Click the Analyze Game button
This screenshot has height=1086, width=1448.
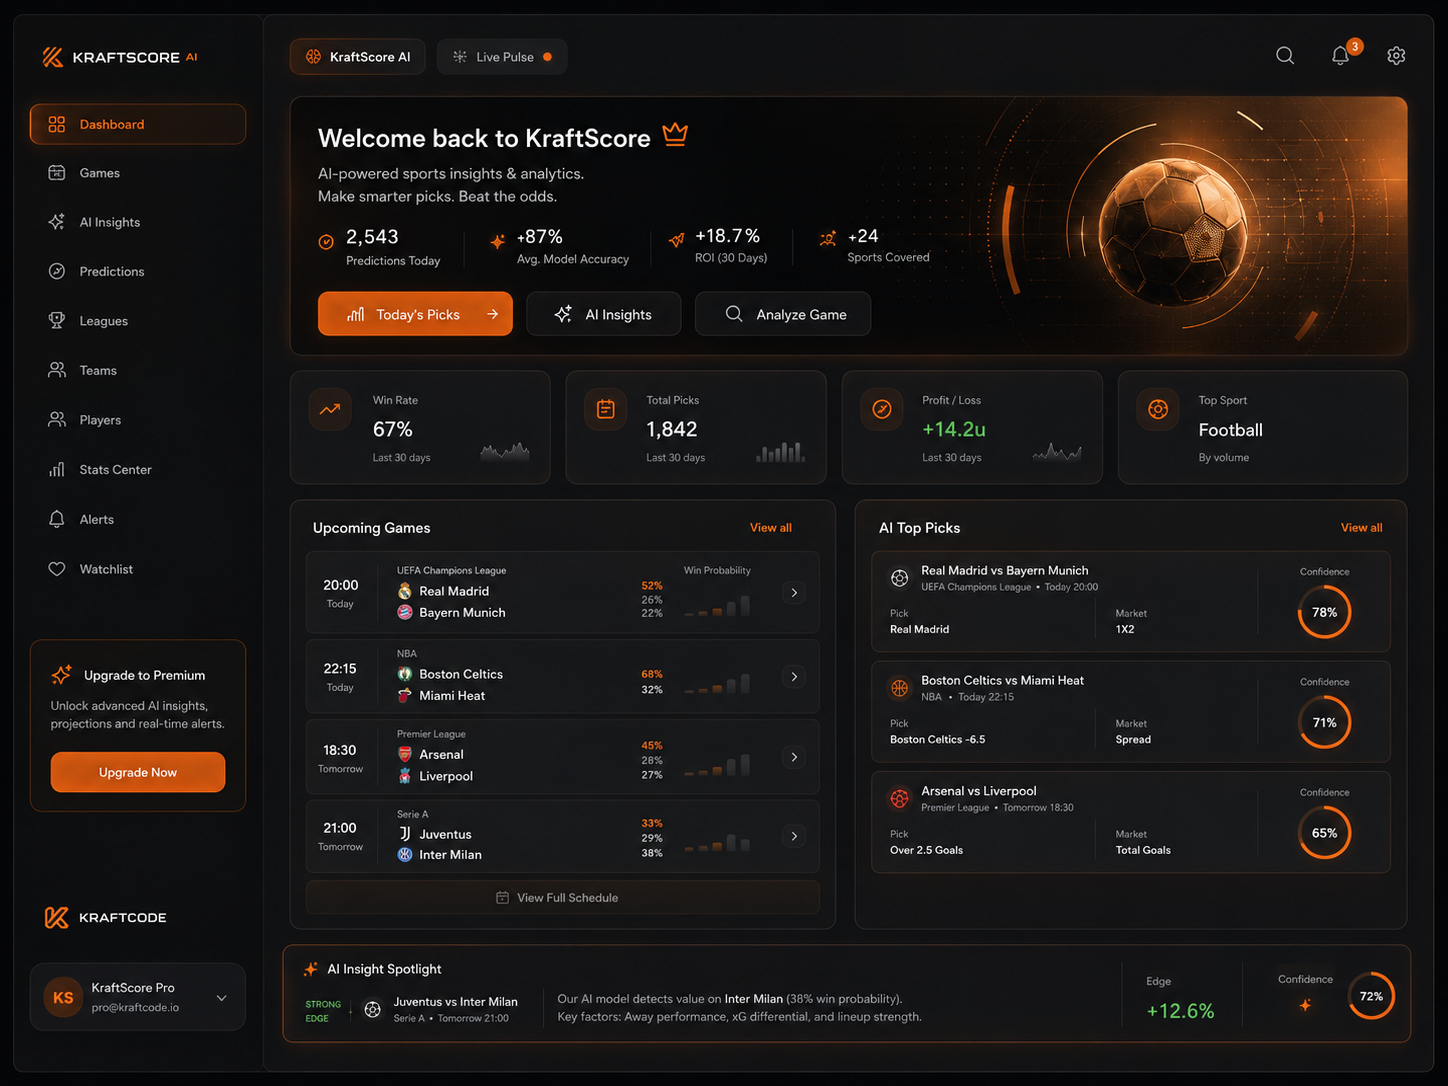783,314
